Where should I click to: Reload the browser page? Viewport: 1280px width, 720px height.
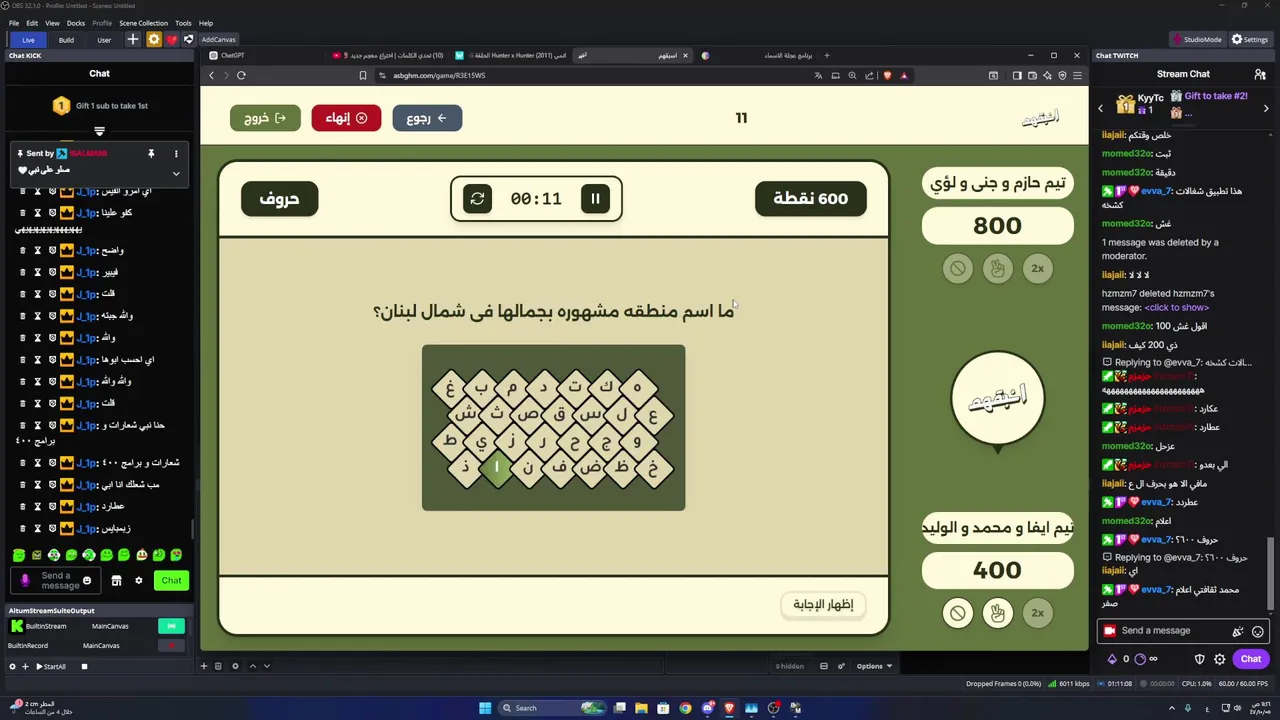pyautogui.click(x=241, y=75)
